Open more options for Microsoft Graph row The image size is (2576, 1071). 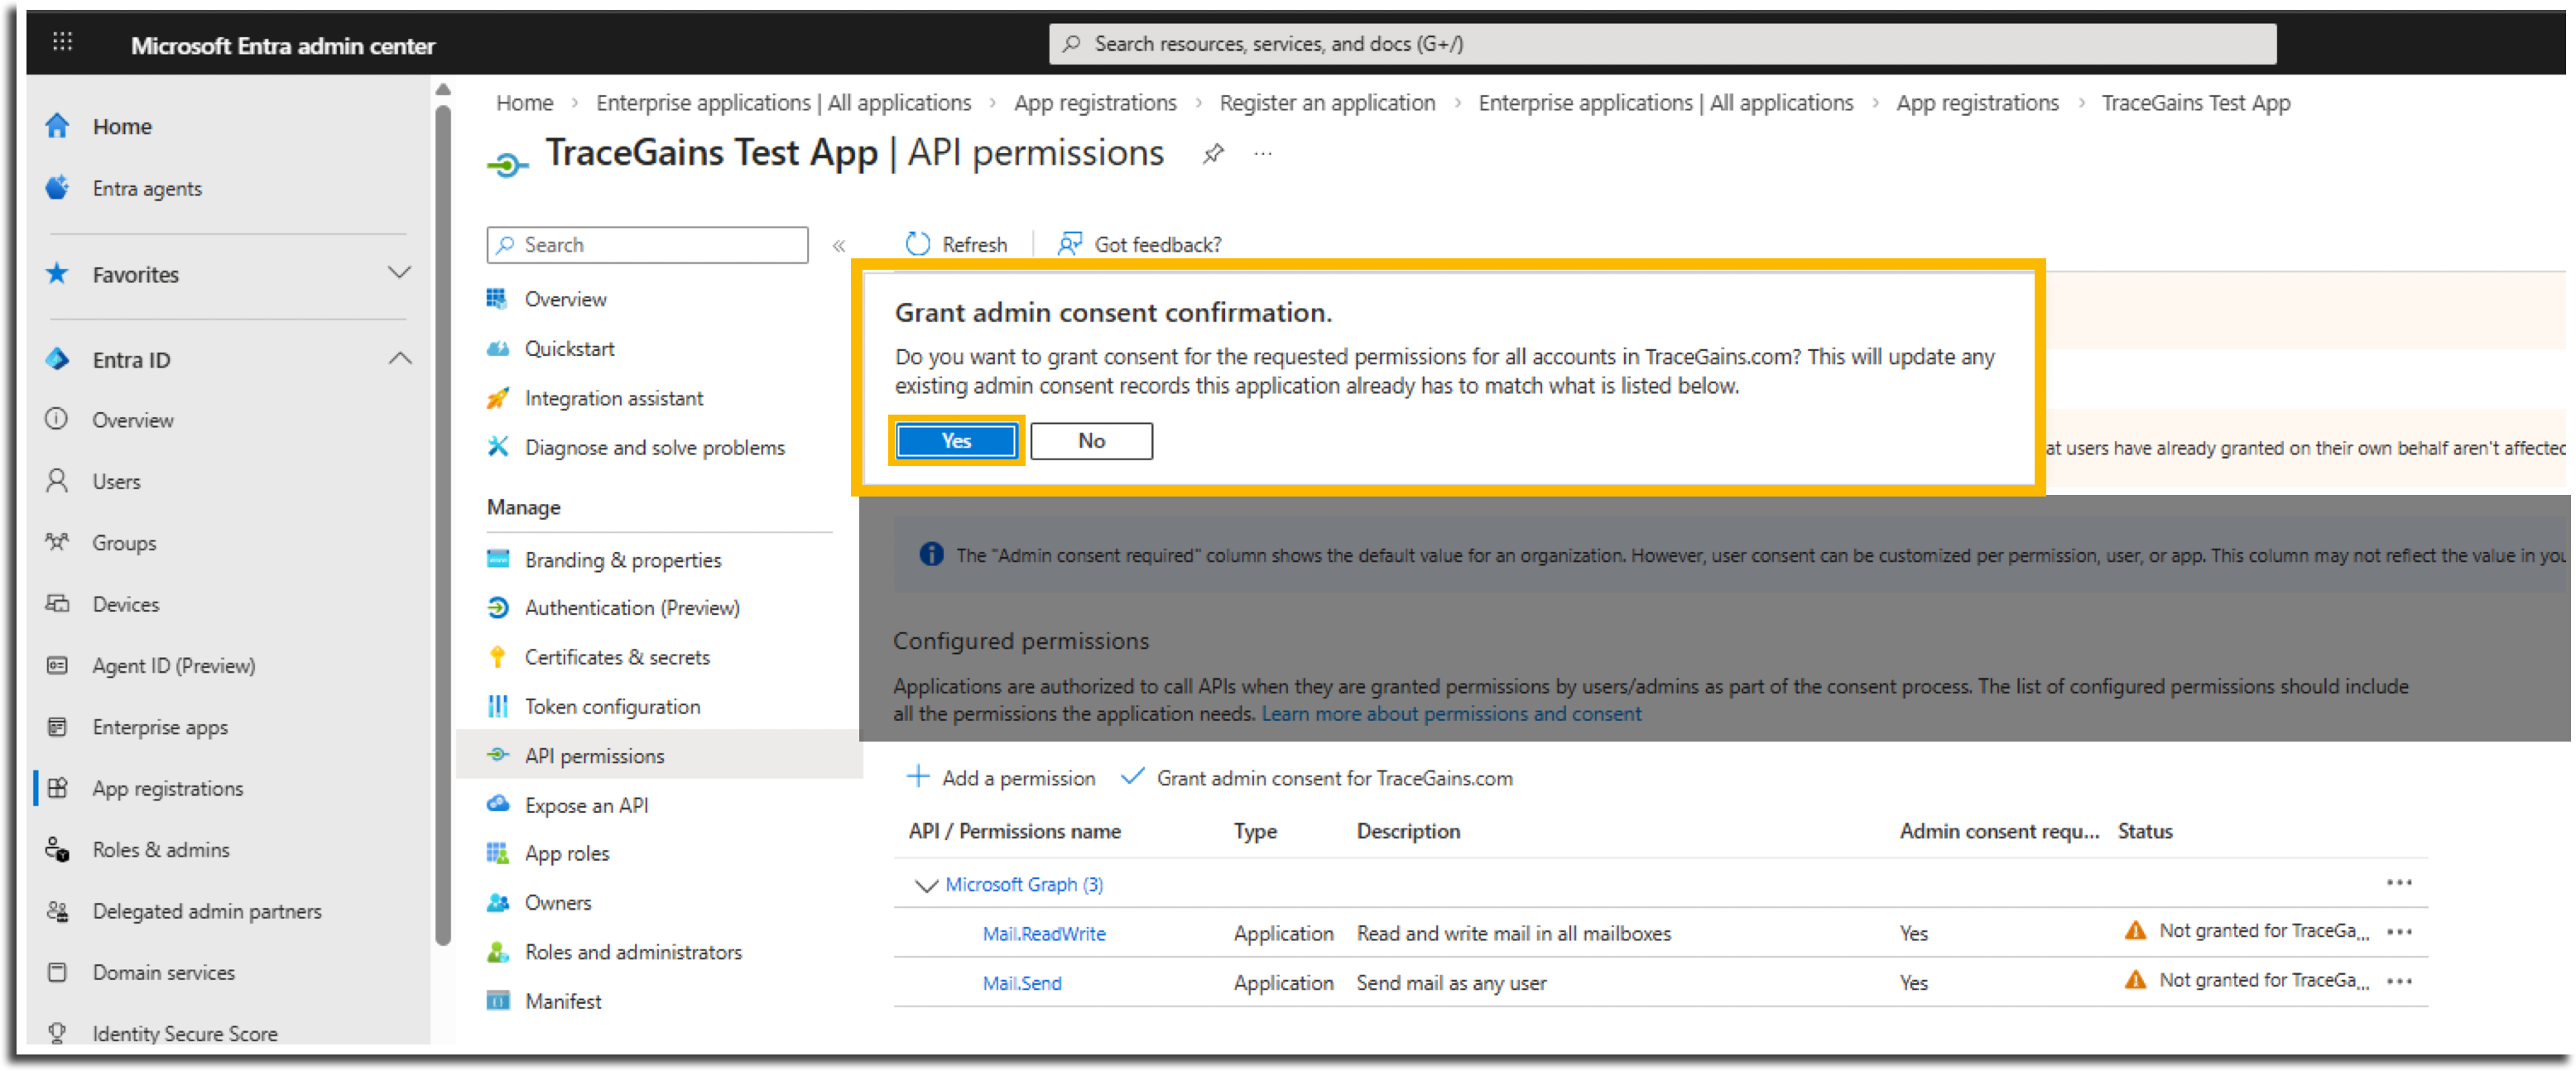(2399, 883)
